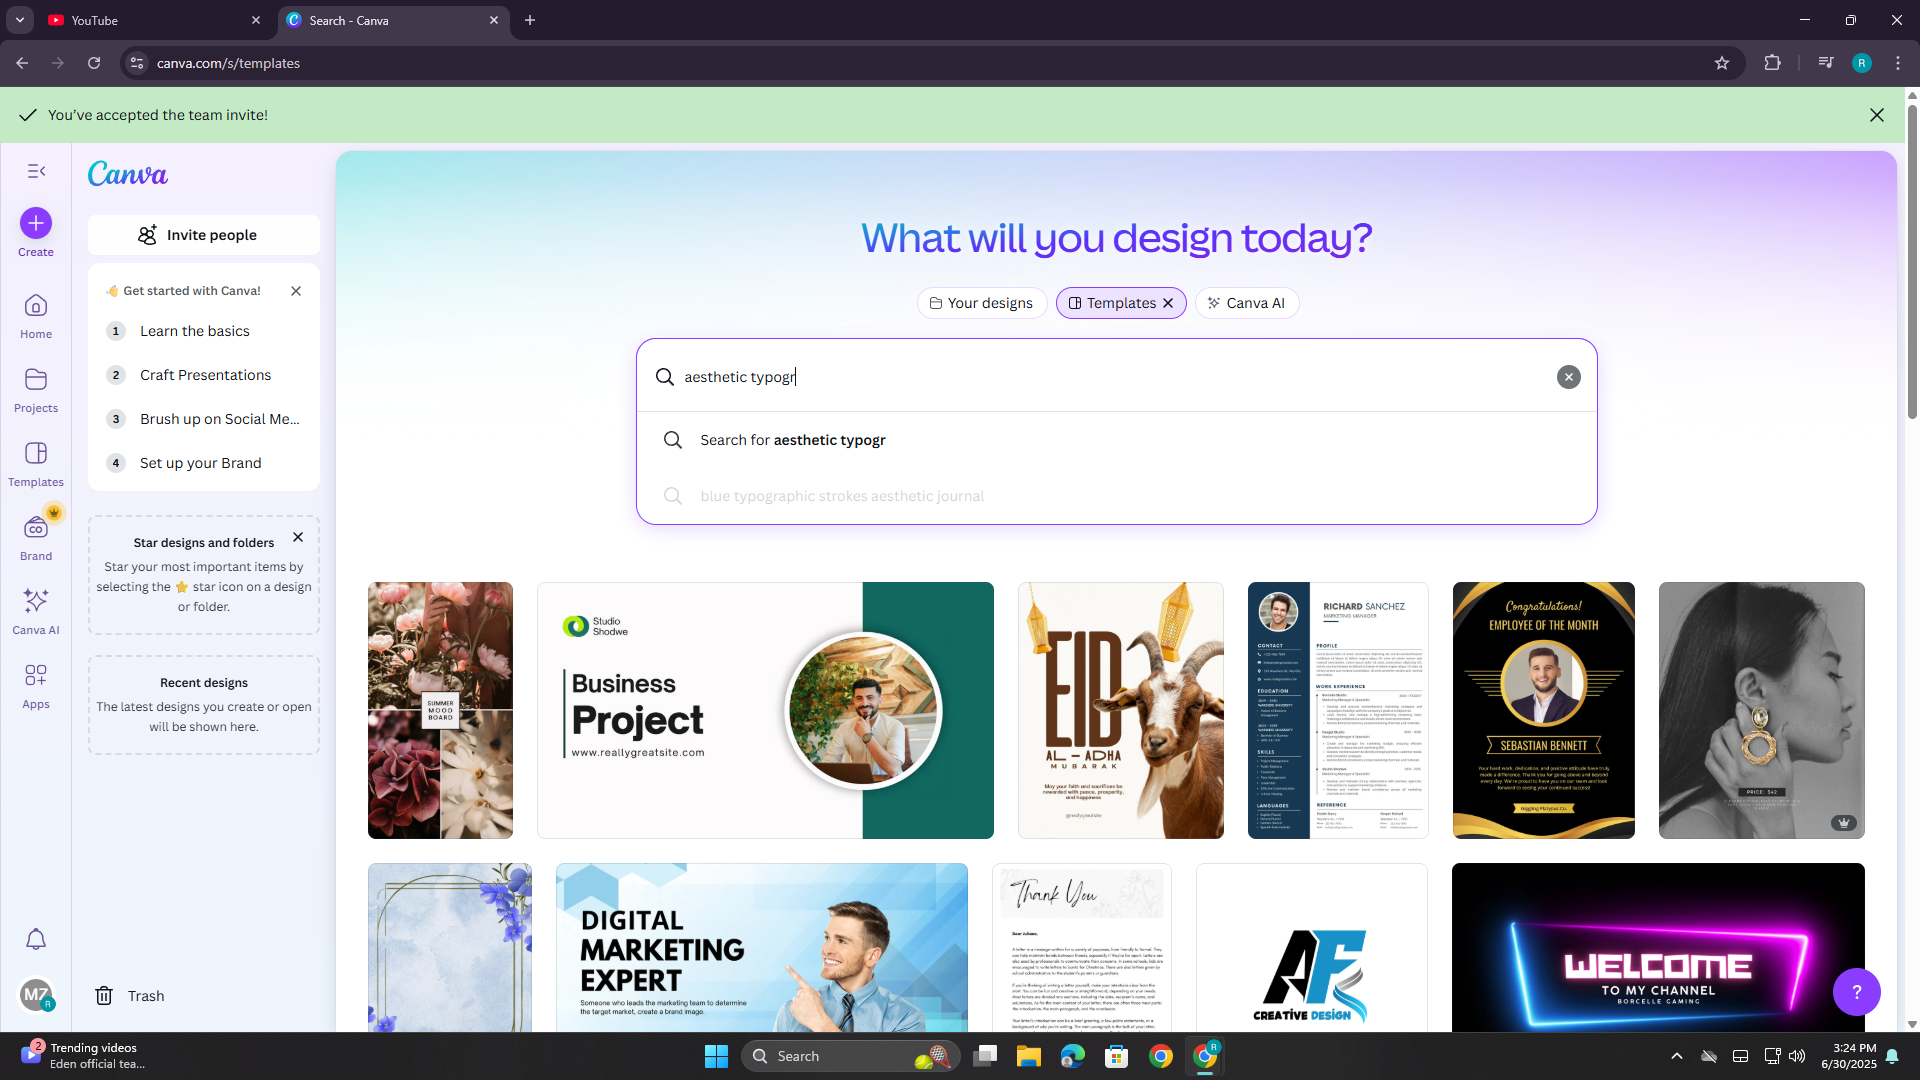
Task: View site information icon in address bar
Action: coord(137,63)
